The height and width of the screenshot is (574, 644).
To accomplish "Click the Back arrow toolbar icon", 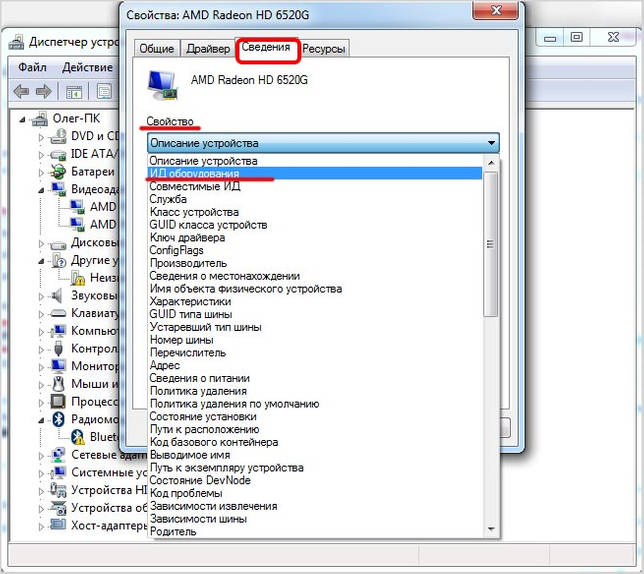I will point(21,91).
